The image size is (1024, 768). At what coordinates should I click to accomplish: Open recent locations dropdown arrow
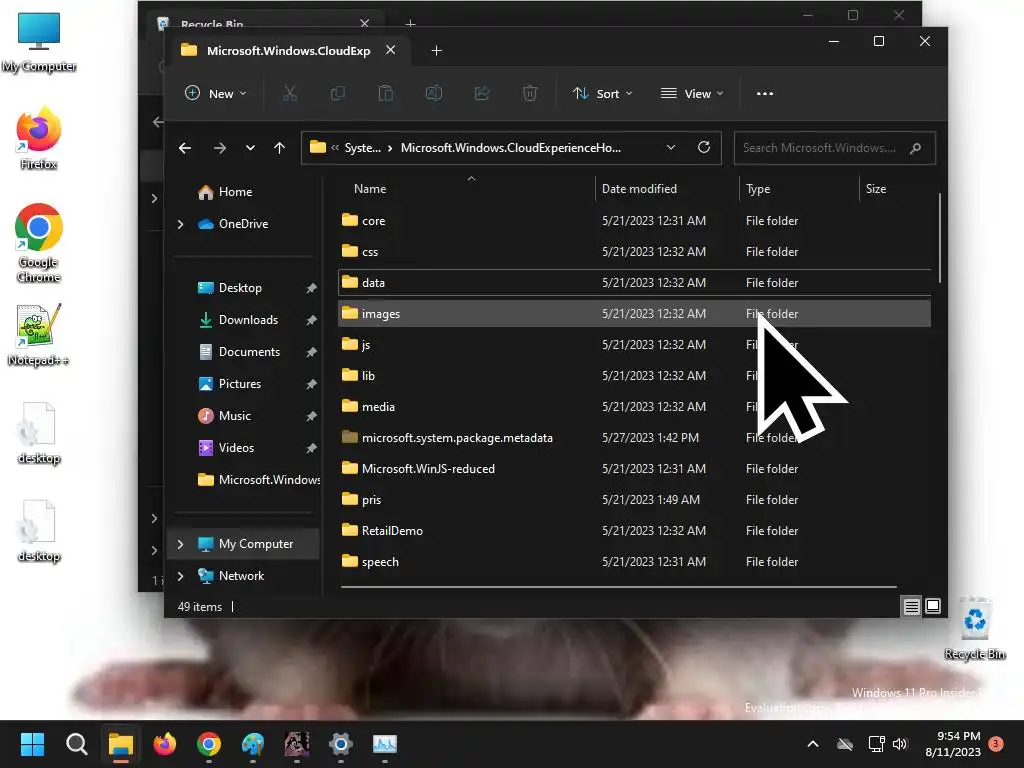[x=250, y=148]
